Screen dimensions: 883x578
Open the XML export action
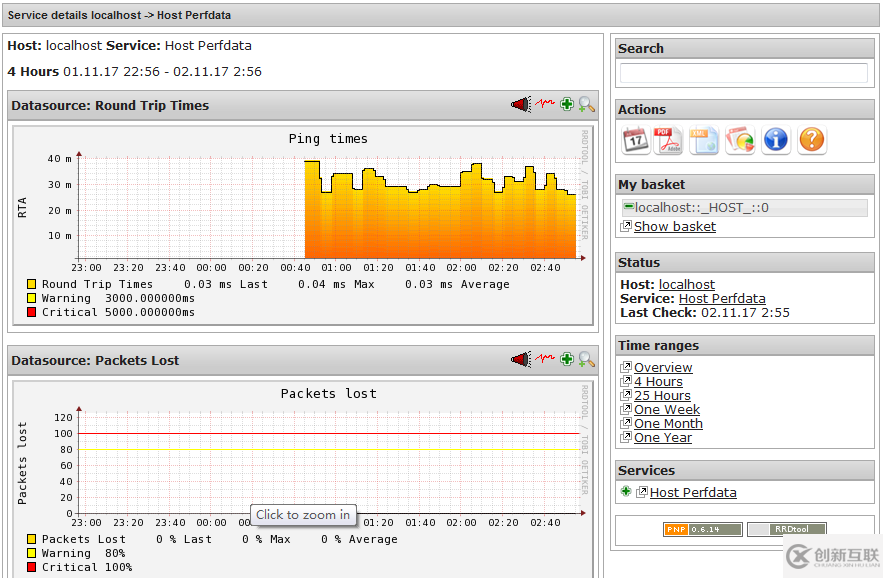tap(704, 140)
